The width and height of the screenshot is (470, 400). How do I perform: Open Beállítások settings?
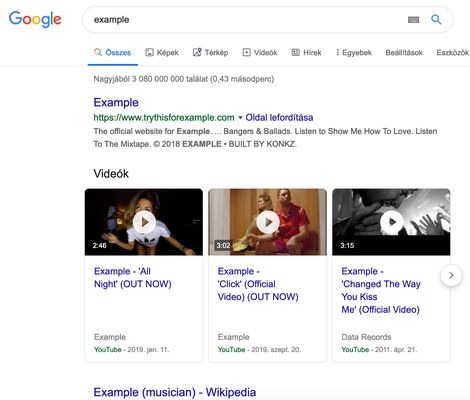(x=404, y=52)
